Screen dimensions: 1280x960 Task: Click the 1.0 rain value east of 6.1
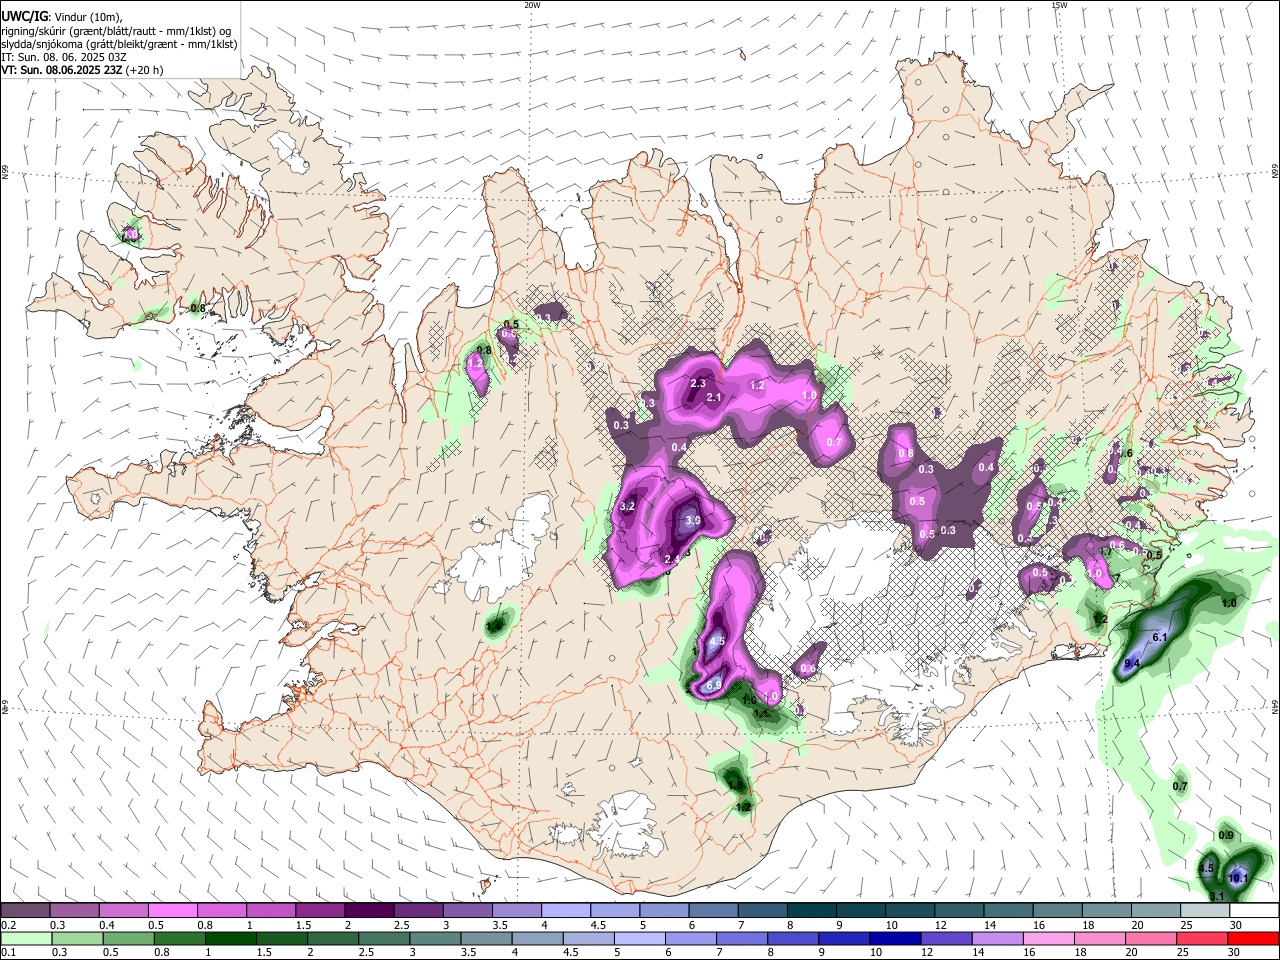coord(1229,603)
